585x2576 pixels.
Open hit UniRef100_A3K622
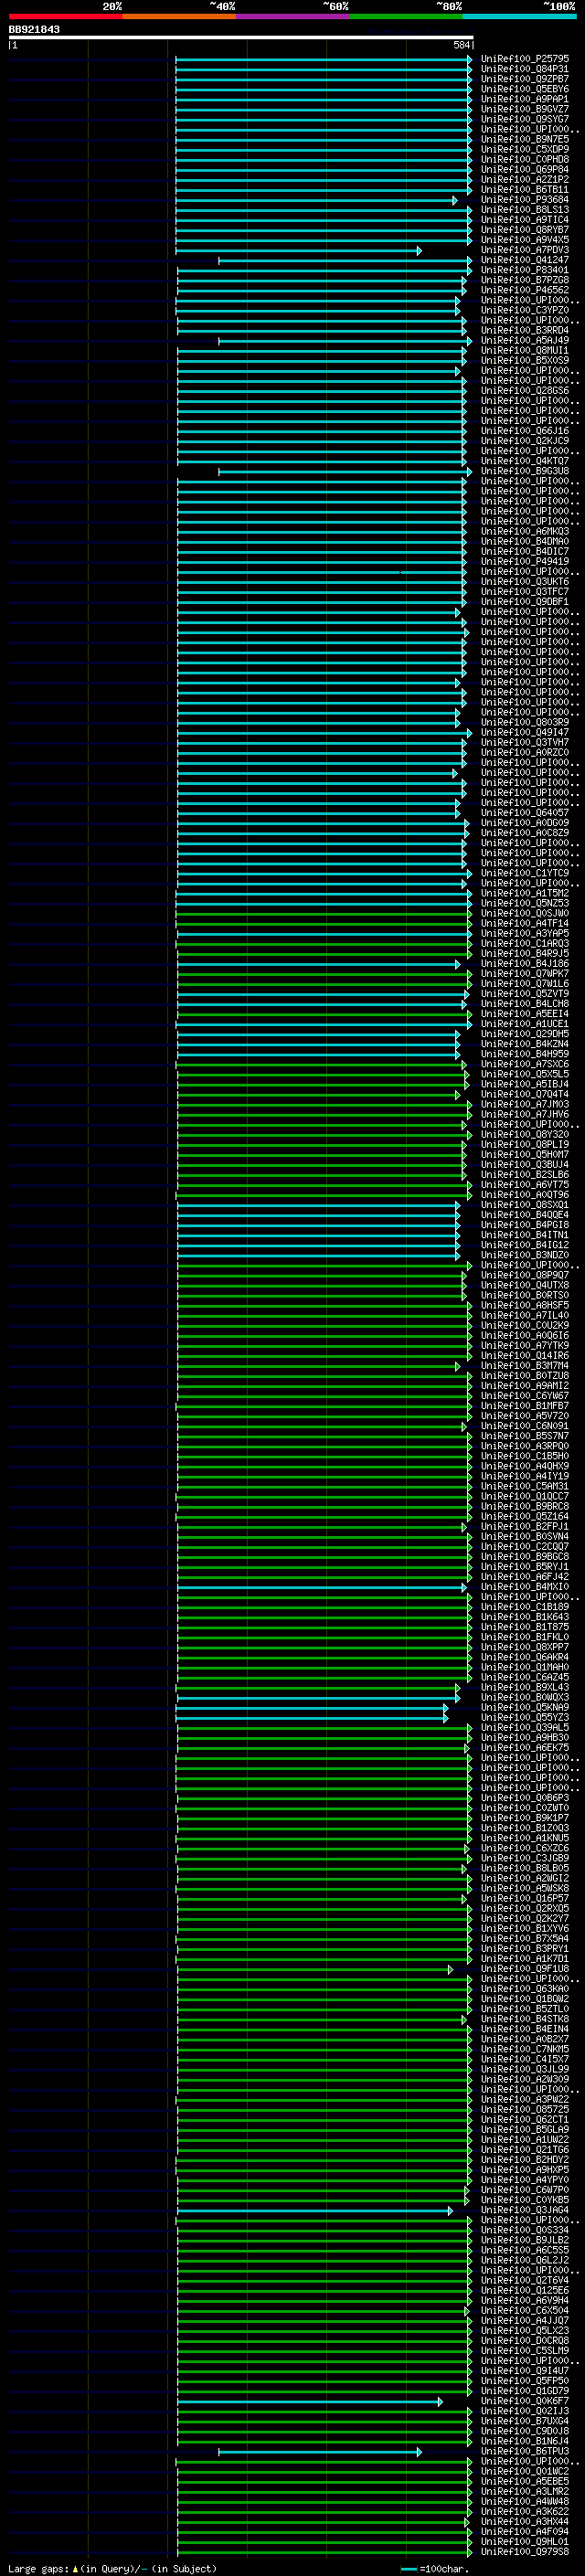click(525, 2511)
